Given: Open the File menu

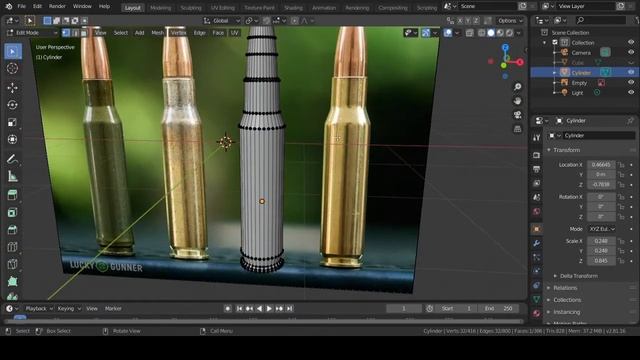Looking at the screenshot, I should (22, 7).
